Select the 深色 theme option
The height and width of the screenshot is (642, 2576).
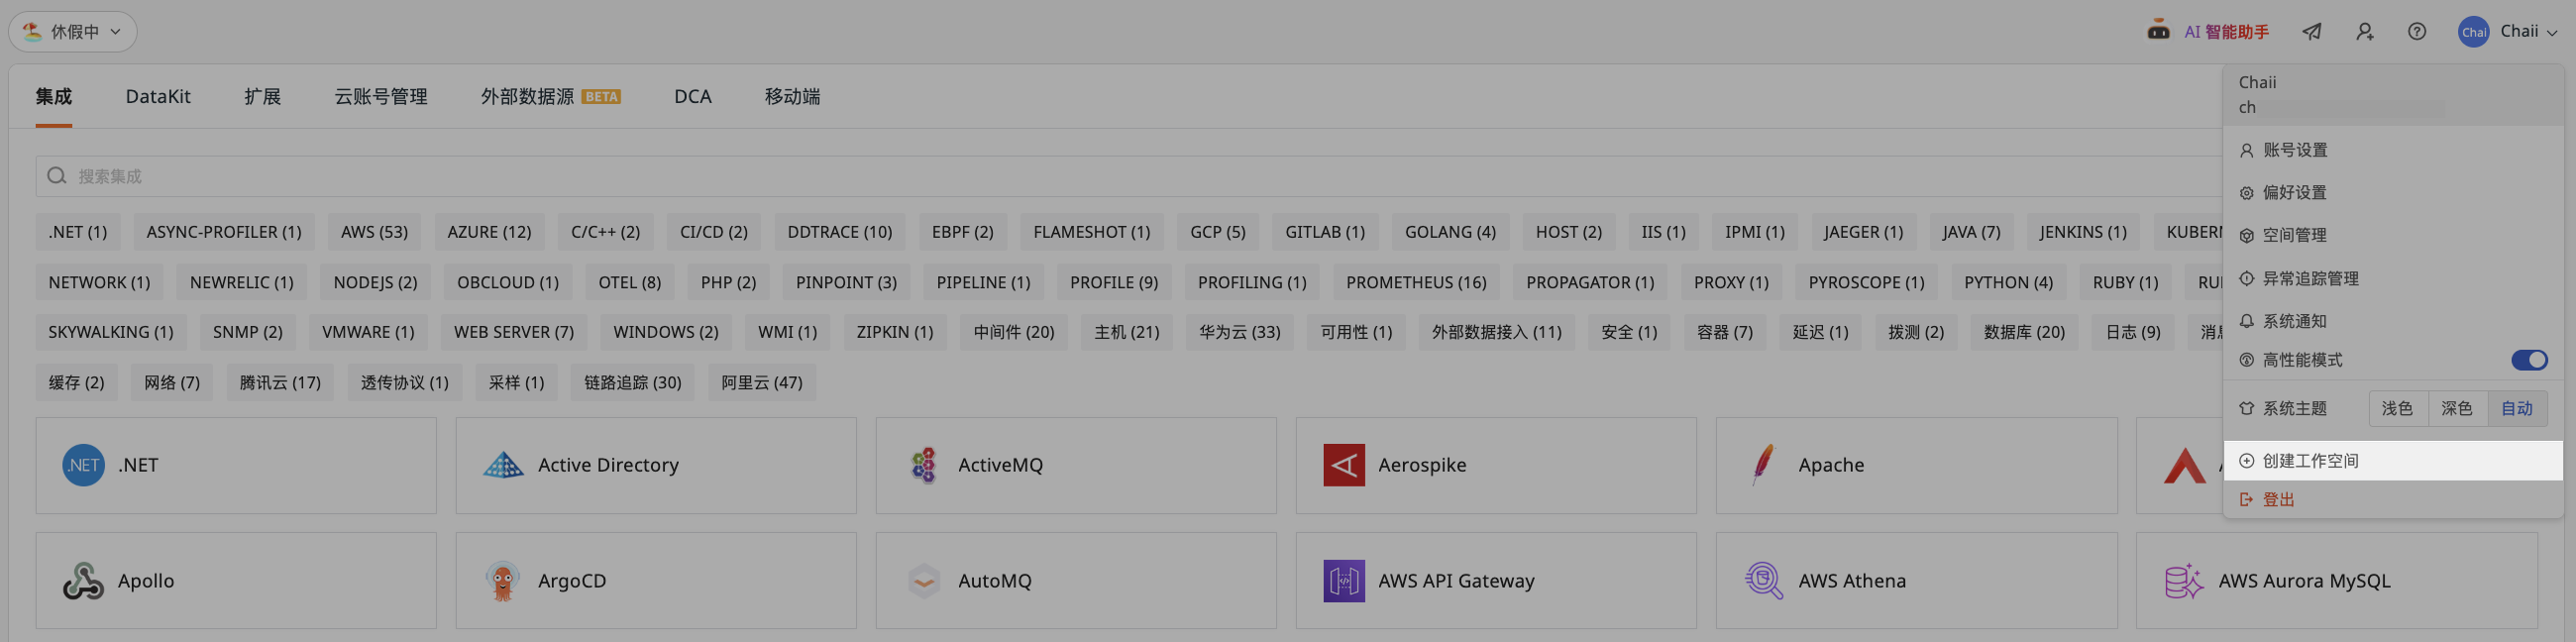(x=2457, y=408)
